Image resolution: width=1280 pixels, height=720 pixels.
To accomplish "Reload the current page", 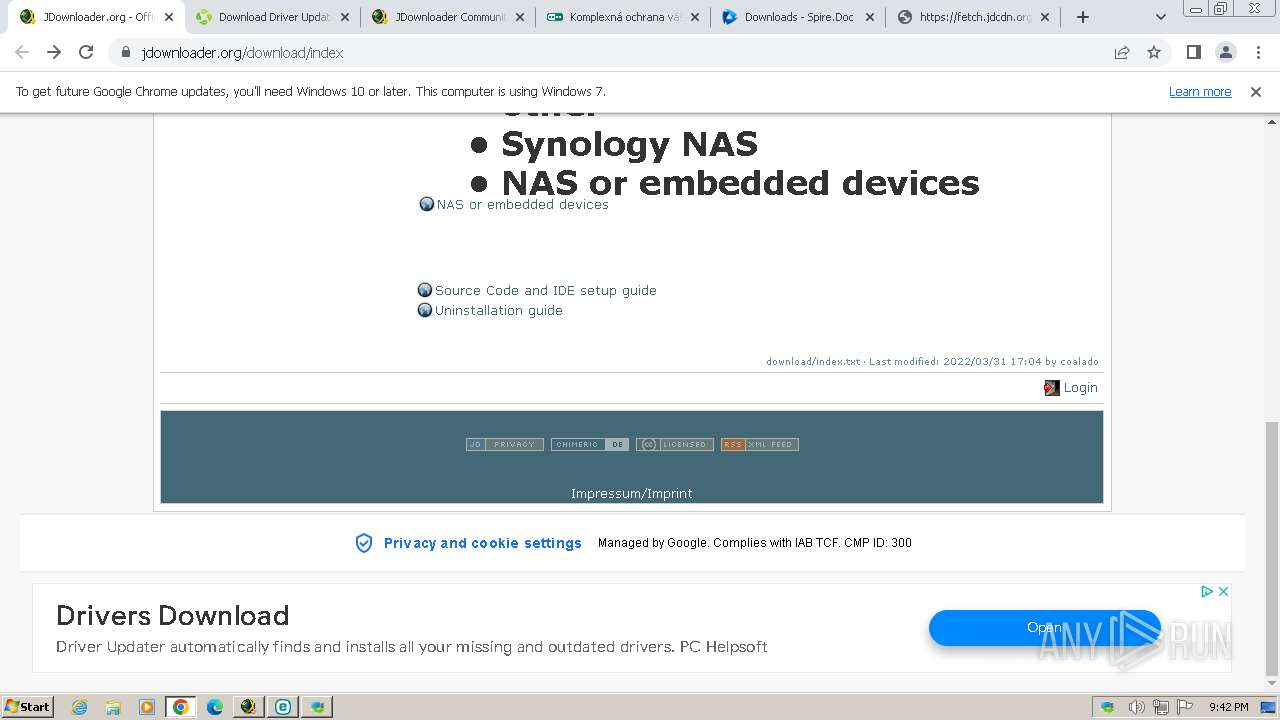I will coord(86,52).
